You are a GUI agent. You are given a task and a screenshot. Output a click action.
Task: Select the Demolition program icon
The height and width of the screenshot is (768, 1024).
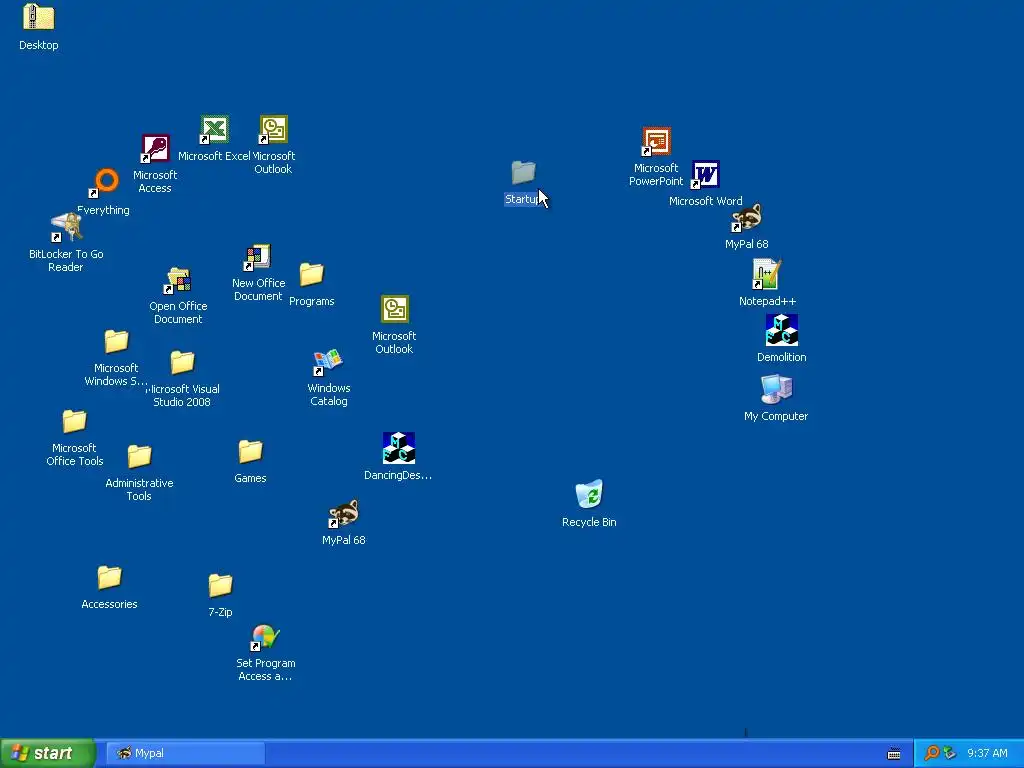pyautogui.click(x=782, y=330)
